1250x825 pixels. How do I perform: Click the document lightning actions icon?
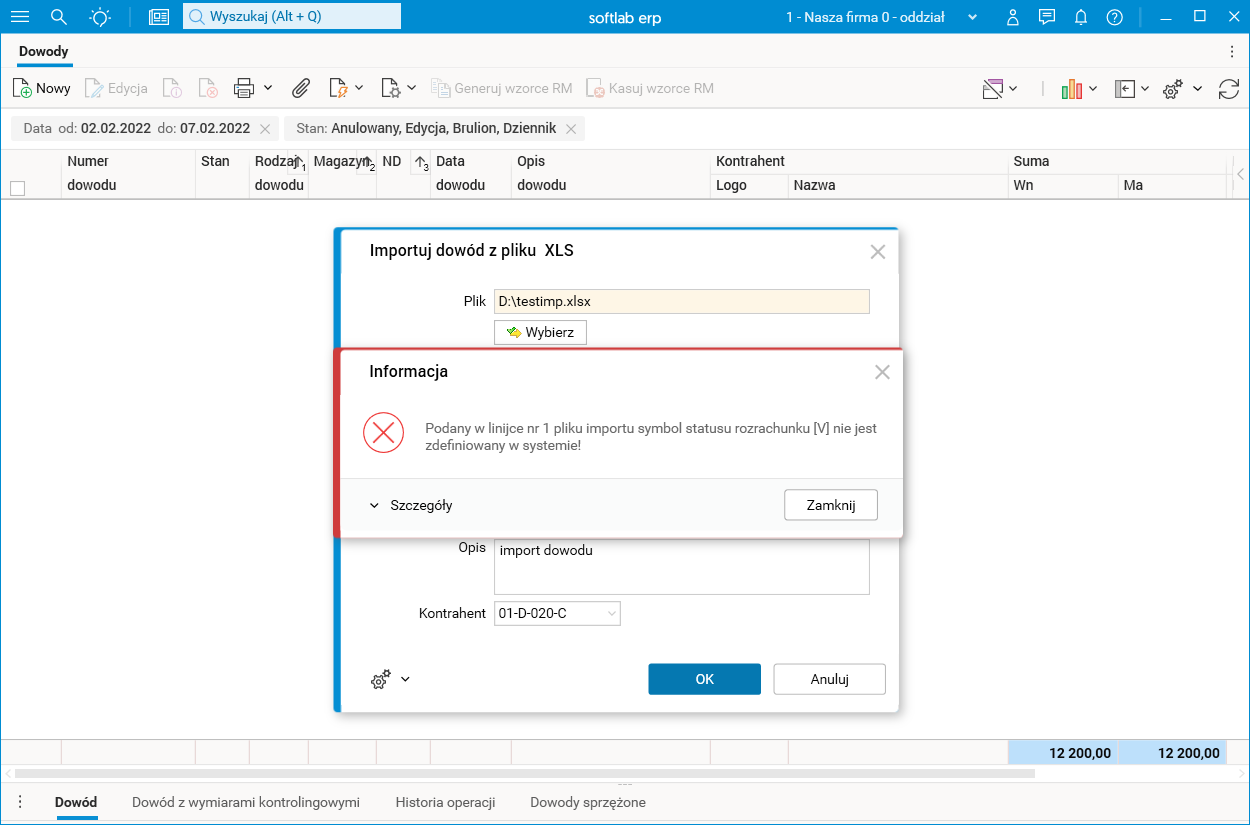pyautogui.click(x=338, y=88)
